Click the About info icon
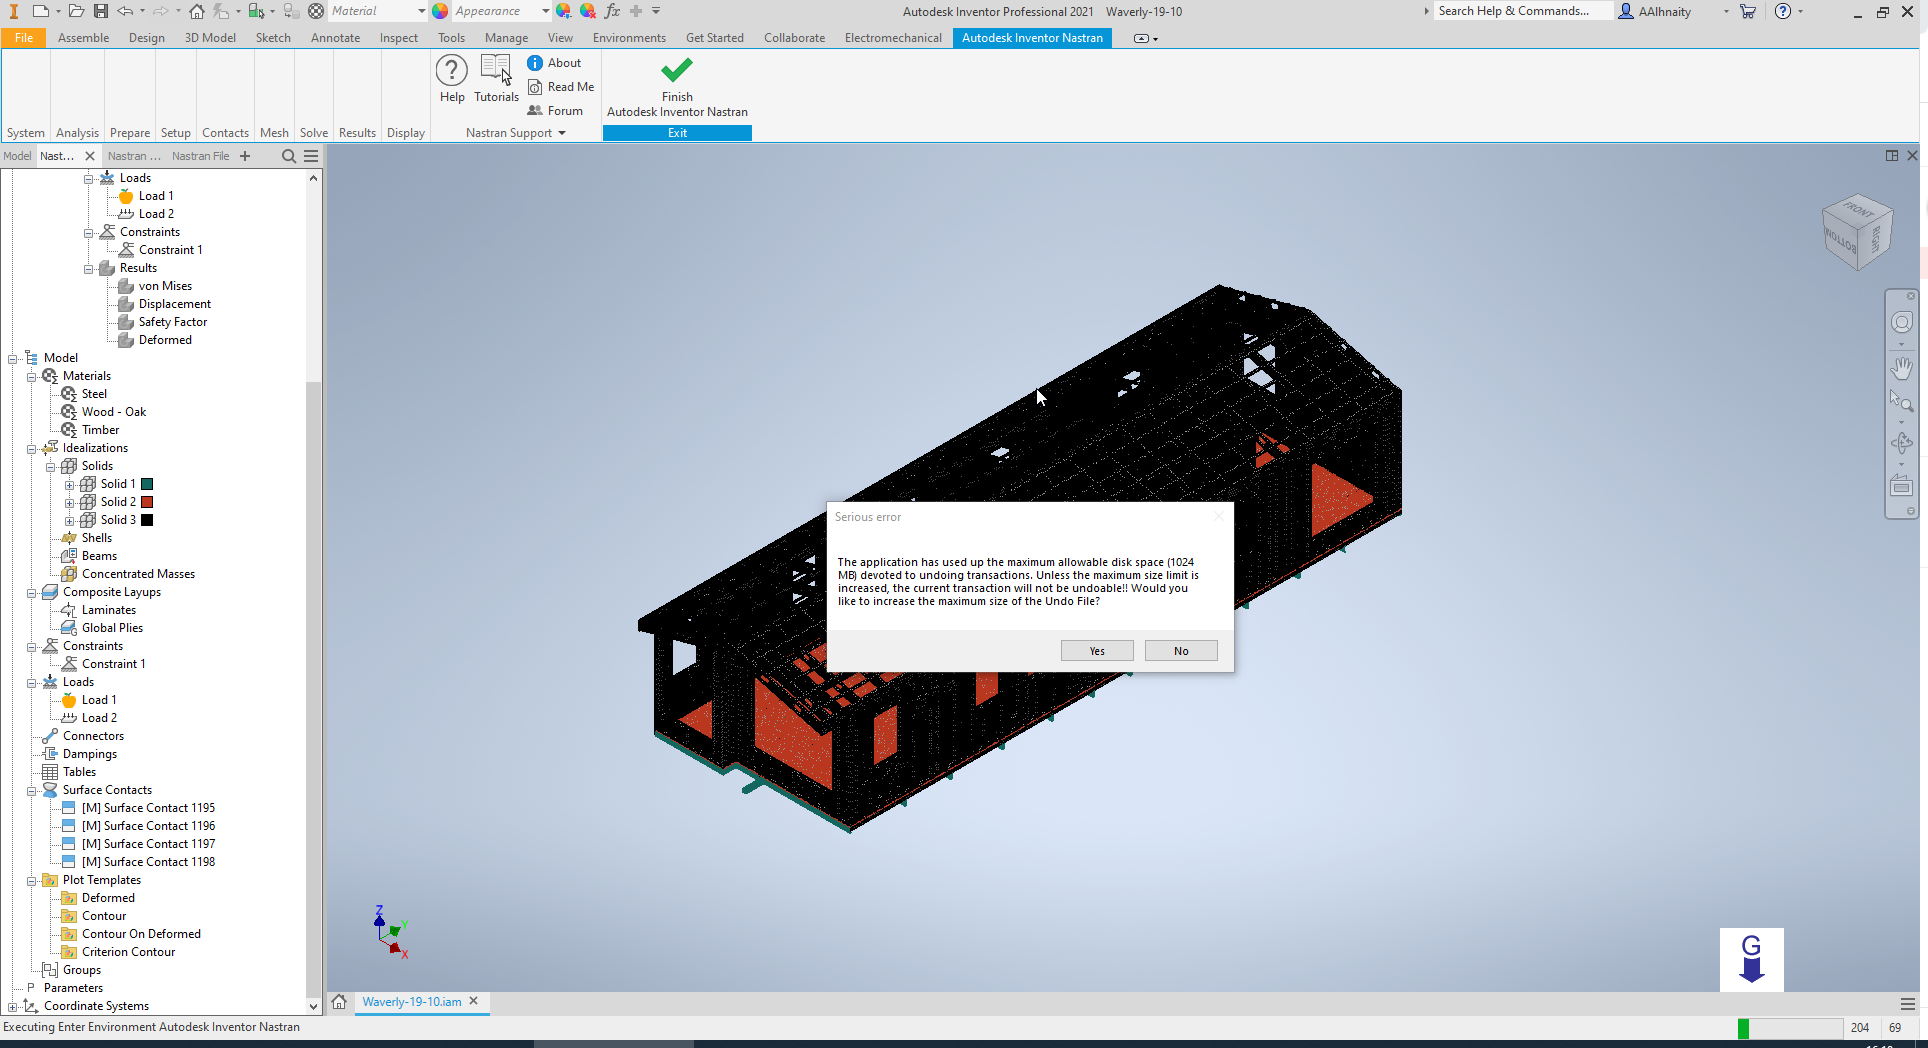The image size is (1928, 1048). pos(535,63)
